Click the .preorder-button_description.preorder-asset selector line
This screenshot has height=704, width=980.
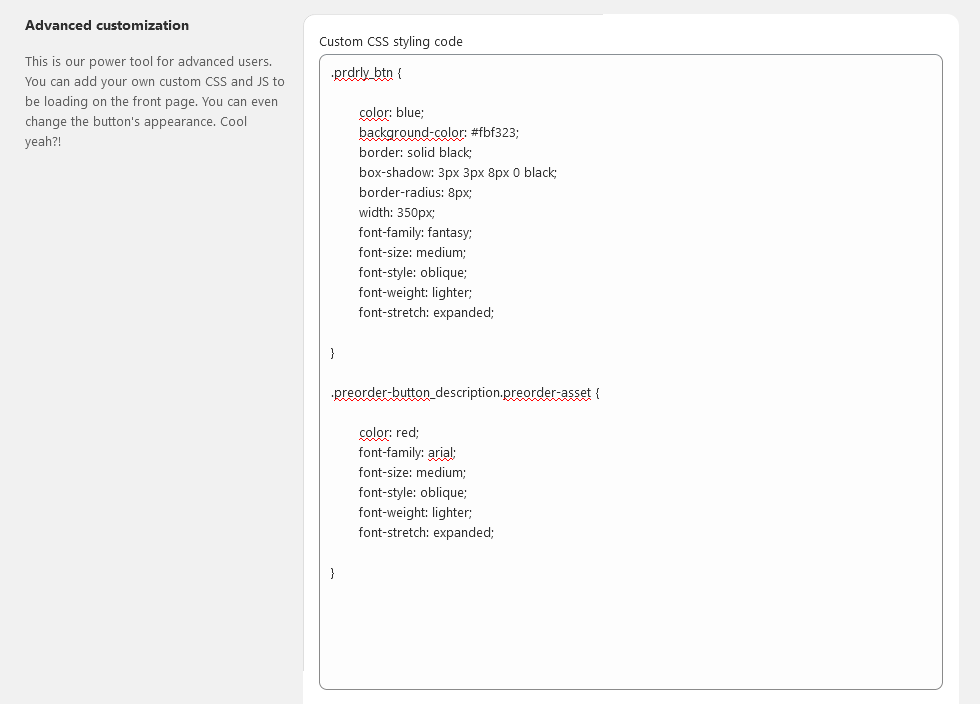pos(465,393)
